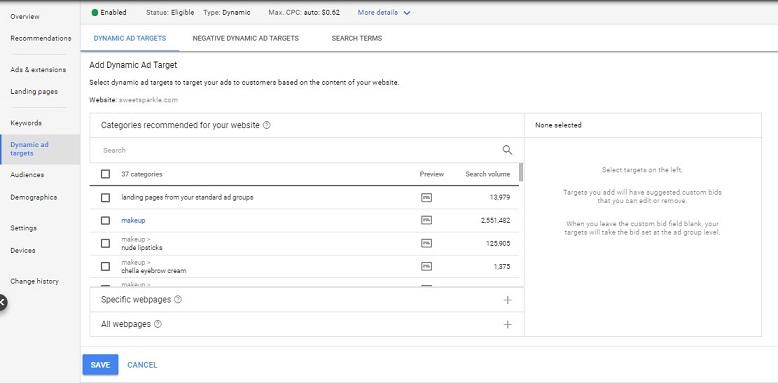Click Max. CPC auto $0.62 text
This screenshot has width=778, height=383.
click(304, 12)
